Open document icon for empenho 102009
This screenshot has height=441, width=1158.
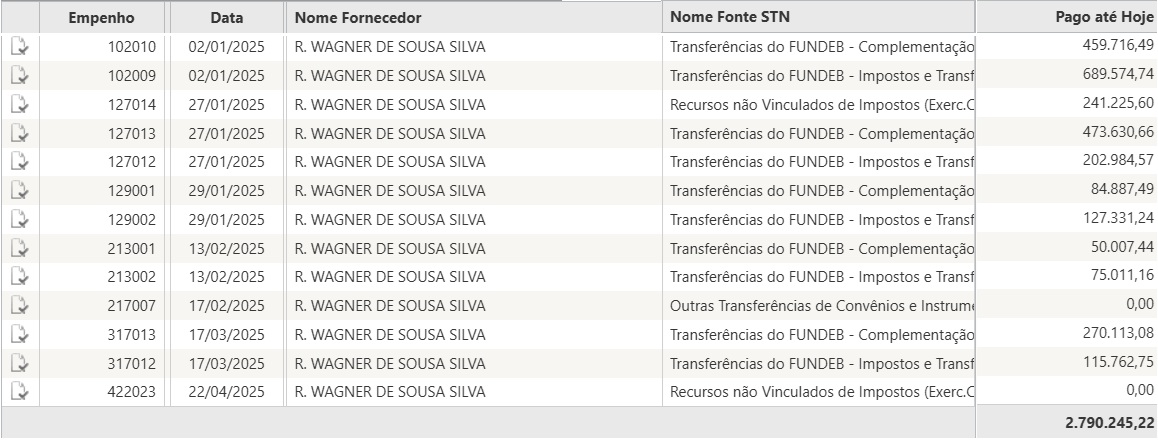(x=19, y=76)
